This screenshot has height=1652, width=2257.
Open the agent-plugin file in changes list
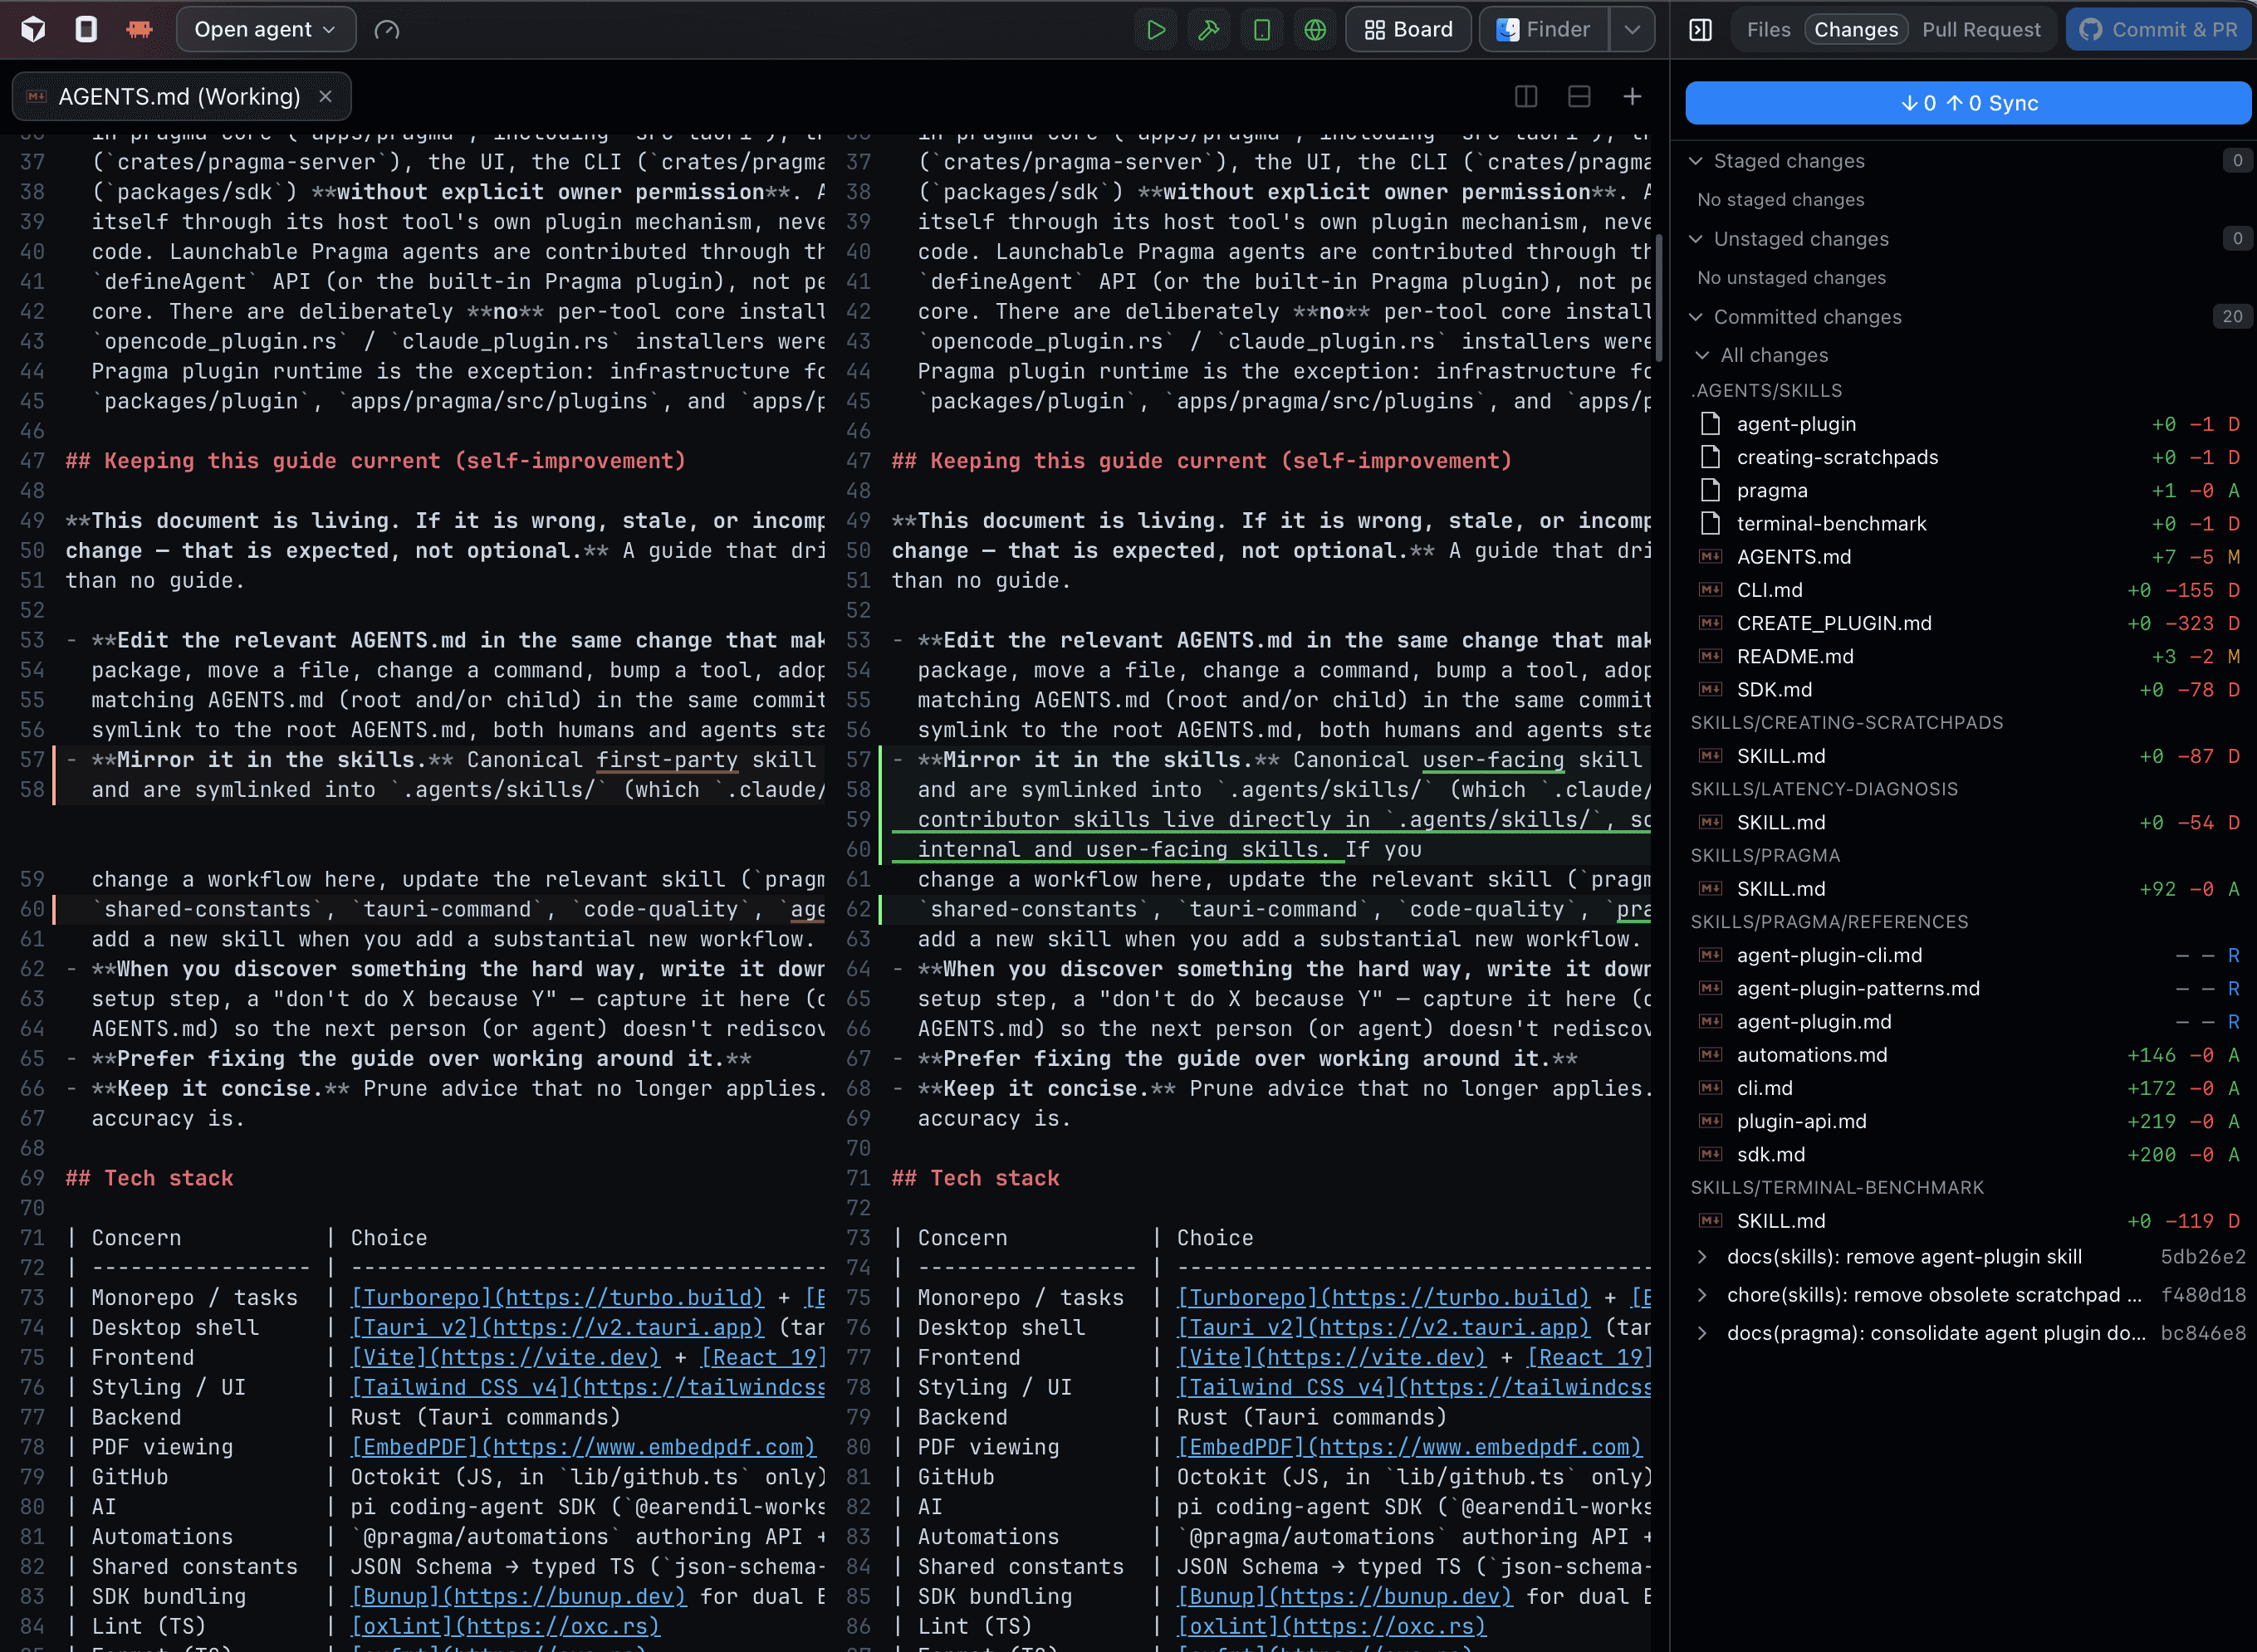(1968, 424)
